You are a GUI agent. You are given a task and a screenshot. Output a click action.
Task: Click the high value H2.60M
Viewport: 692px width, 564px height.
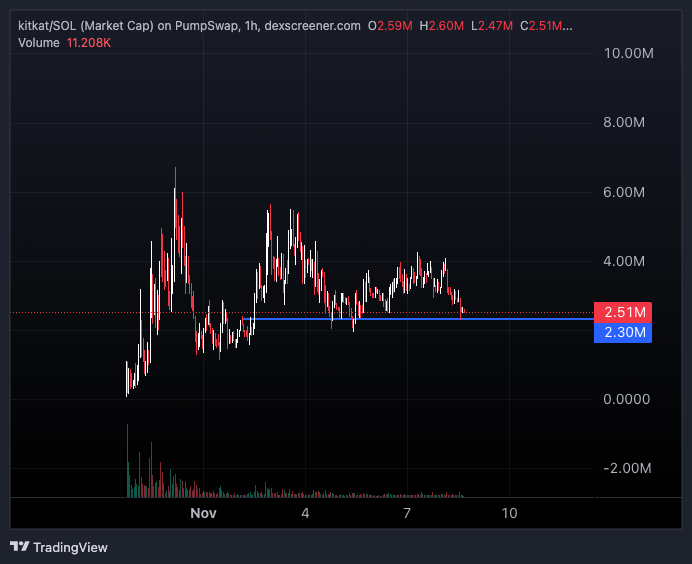pos(442,26)
